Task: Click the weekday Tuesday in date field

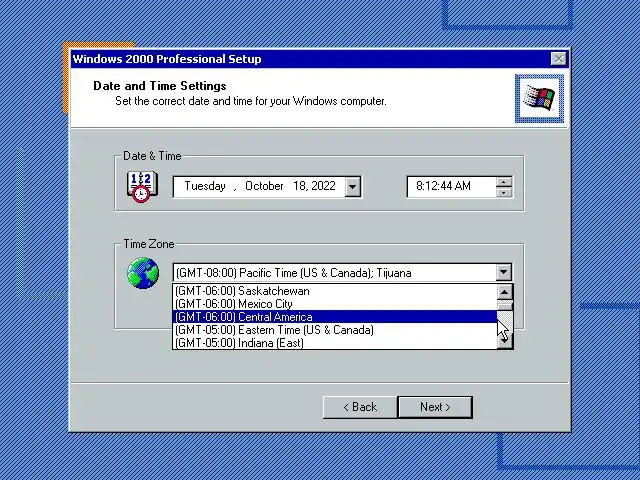Action: (x=205, y=186)
